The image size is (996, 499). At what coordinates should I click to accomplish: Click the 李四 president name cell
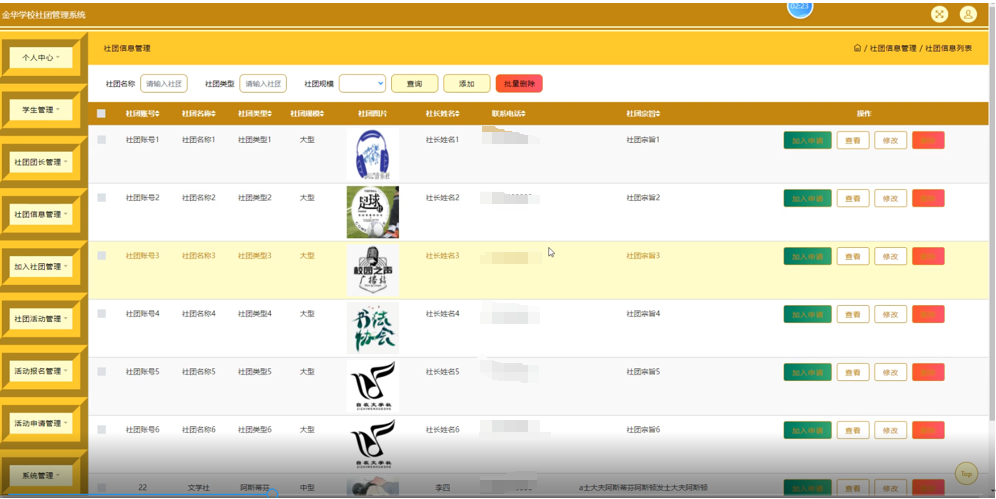442,488
